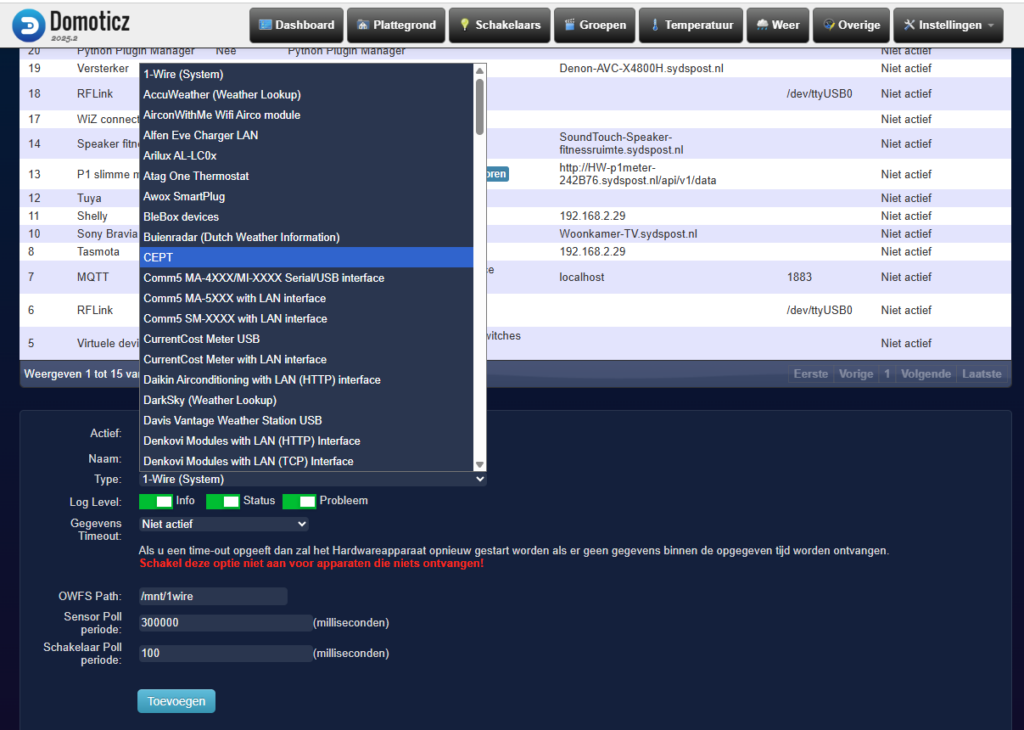
Task: Click the hardware list scrollbar thumb
Action: (x=480, y=106)
